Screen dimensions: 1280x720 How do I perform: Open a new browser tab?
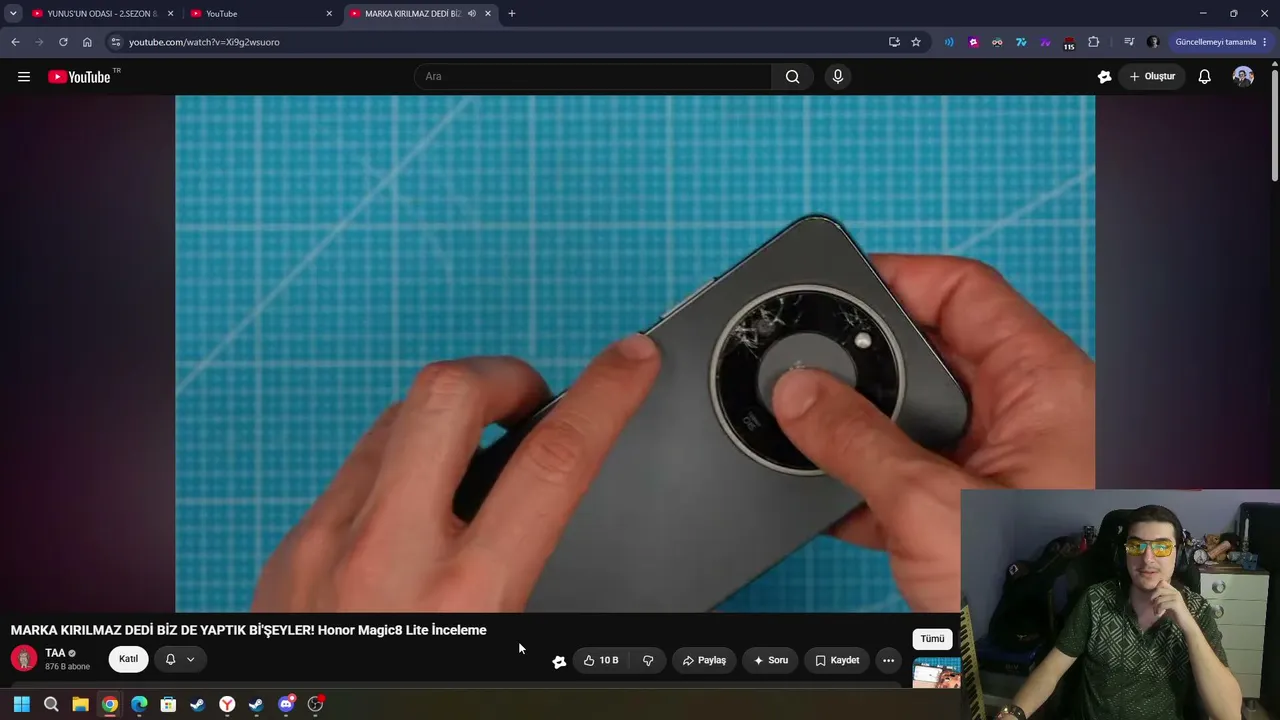pos(512,14)
